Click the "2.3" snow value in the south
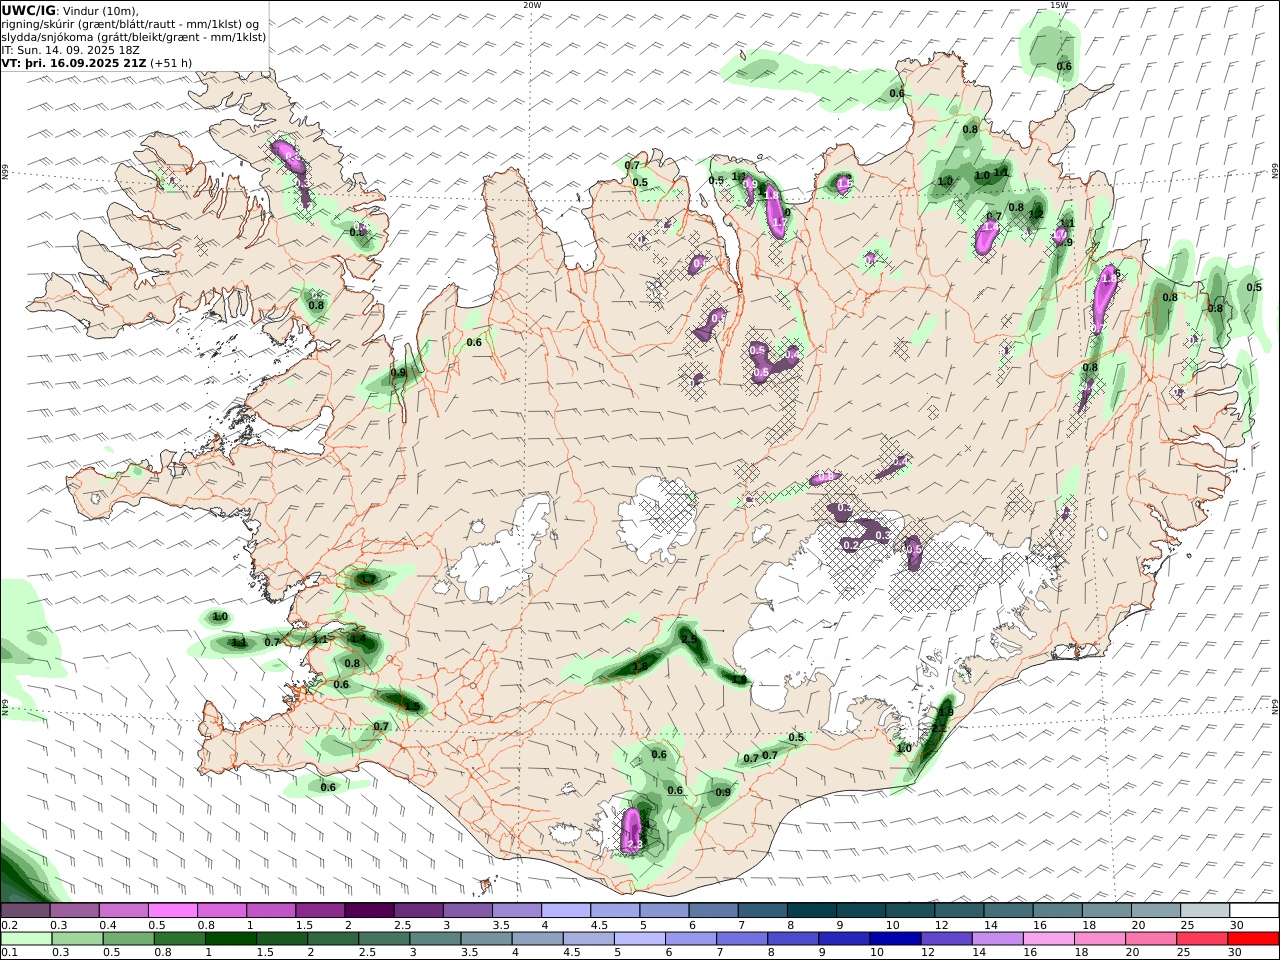This screenshot has height=960, width=1280. click(634, 845)
